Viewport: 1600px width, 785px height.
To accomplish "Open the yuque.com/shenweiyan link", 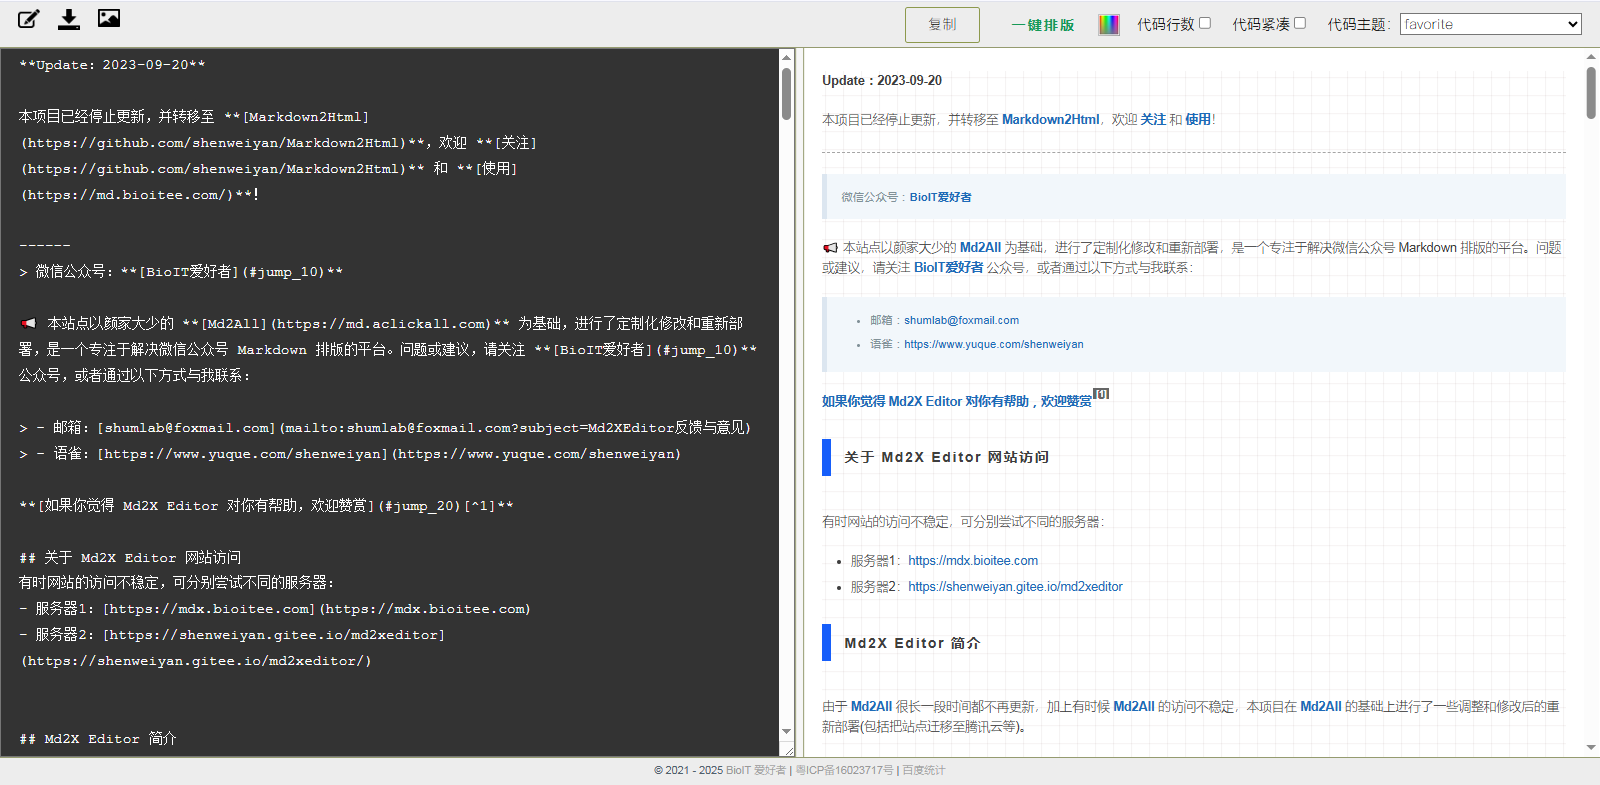I will pos(993,344).
